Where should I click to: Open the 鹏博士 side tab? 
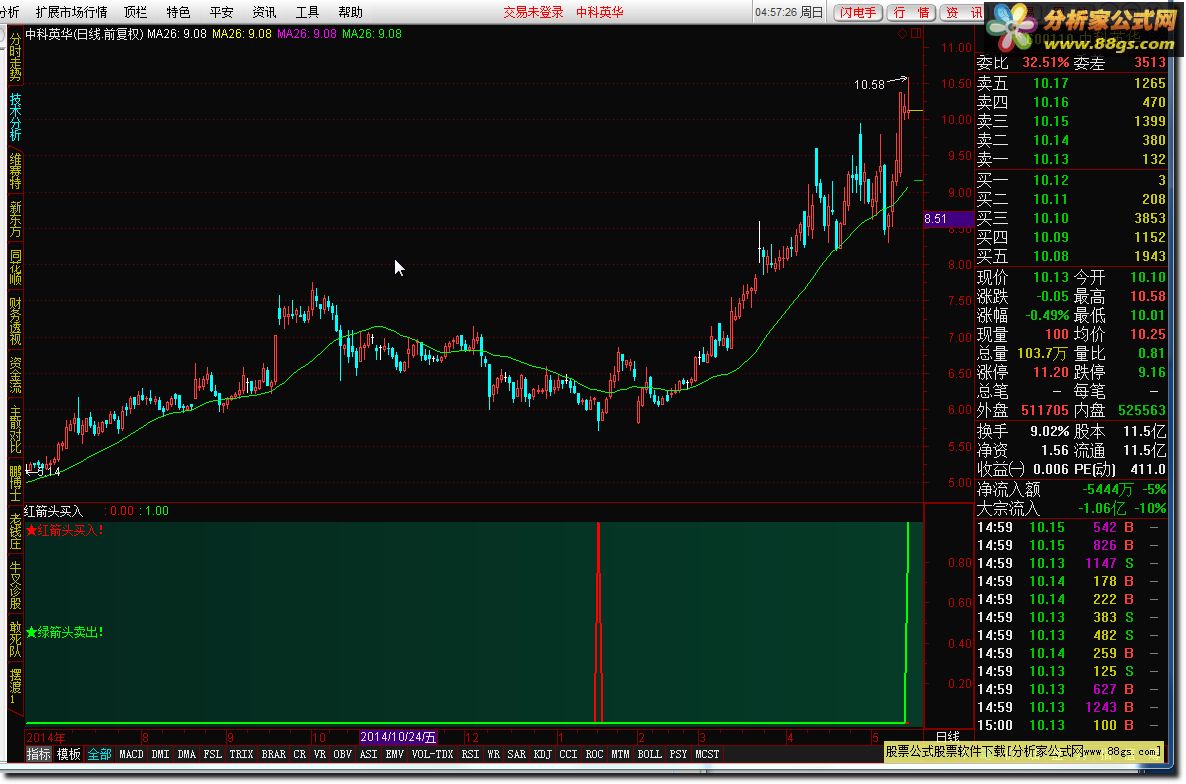tap(15, 482)
